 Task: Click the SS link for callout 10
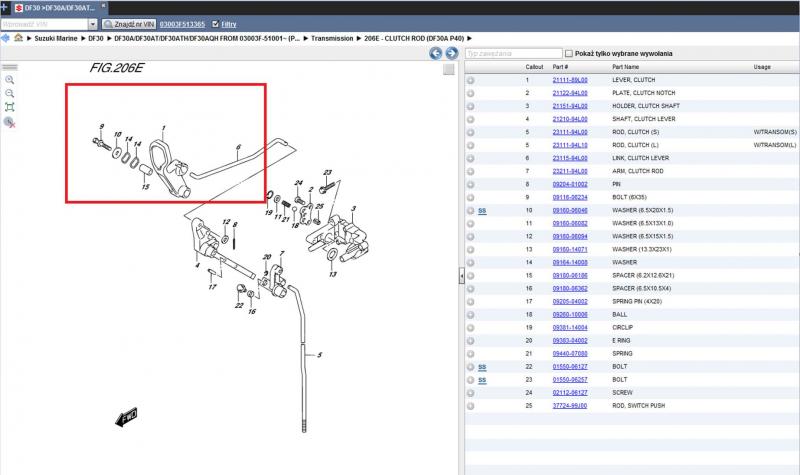(481, 212)
